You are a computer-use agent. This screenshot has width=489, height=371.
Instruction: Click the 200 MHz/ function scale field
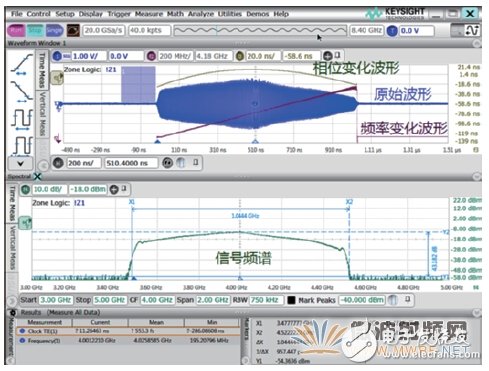[175, 56]
